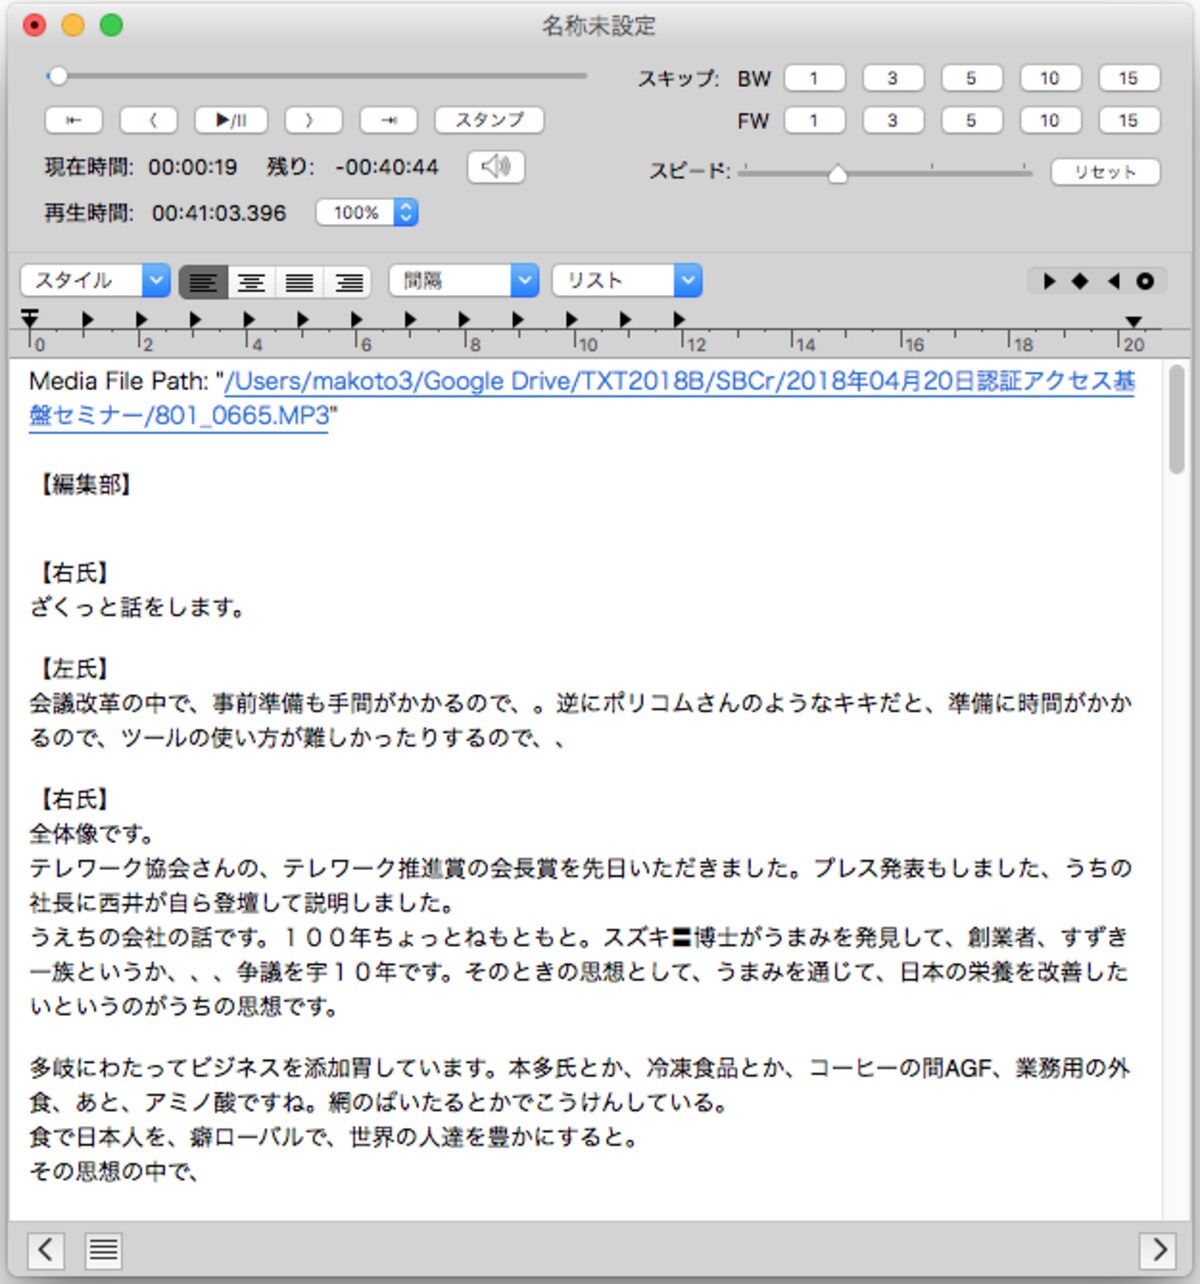
Task: Open the 100% zoom popup menu
Action: point(367,213)
